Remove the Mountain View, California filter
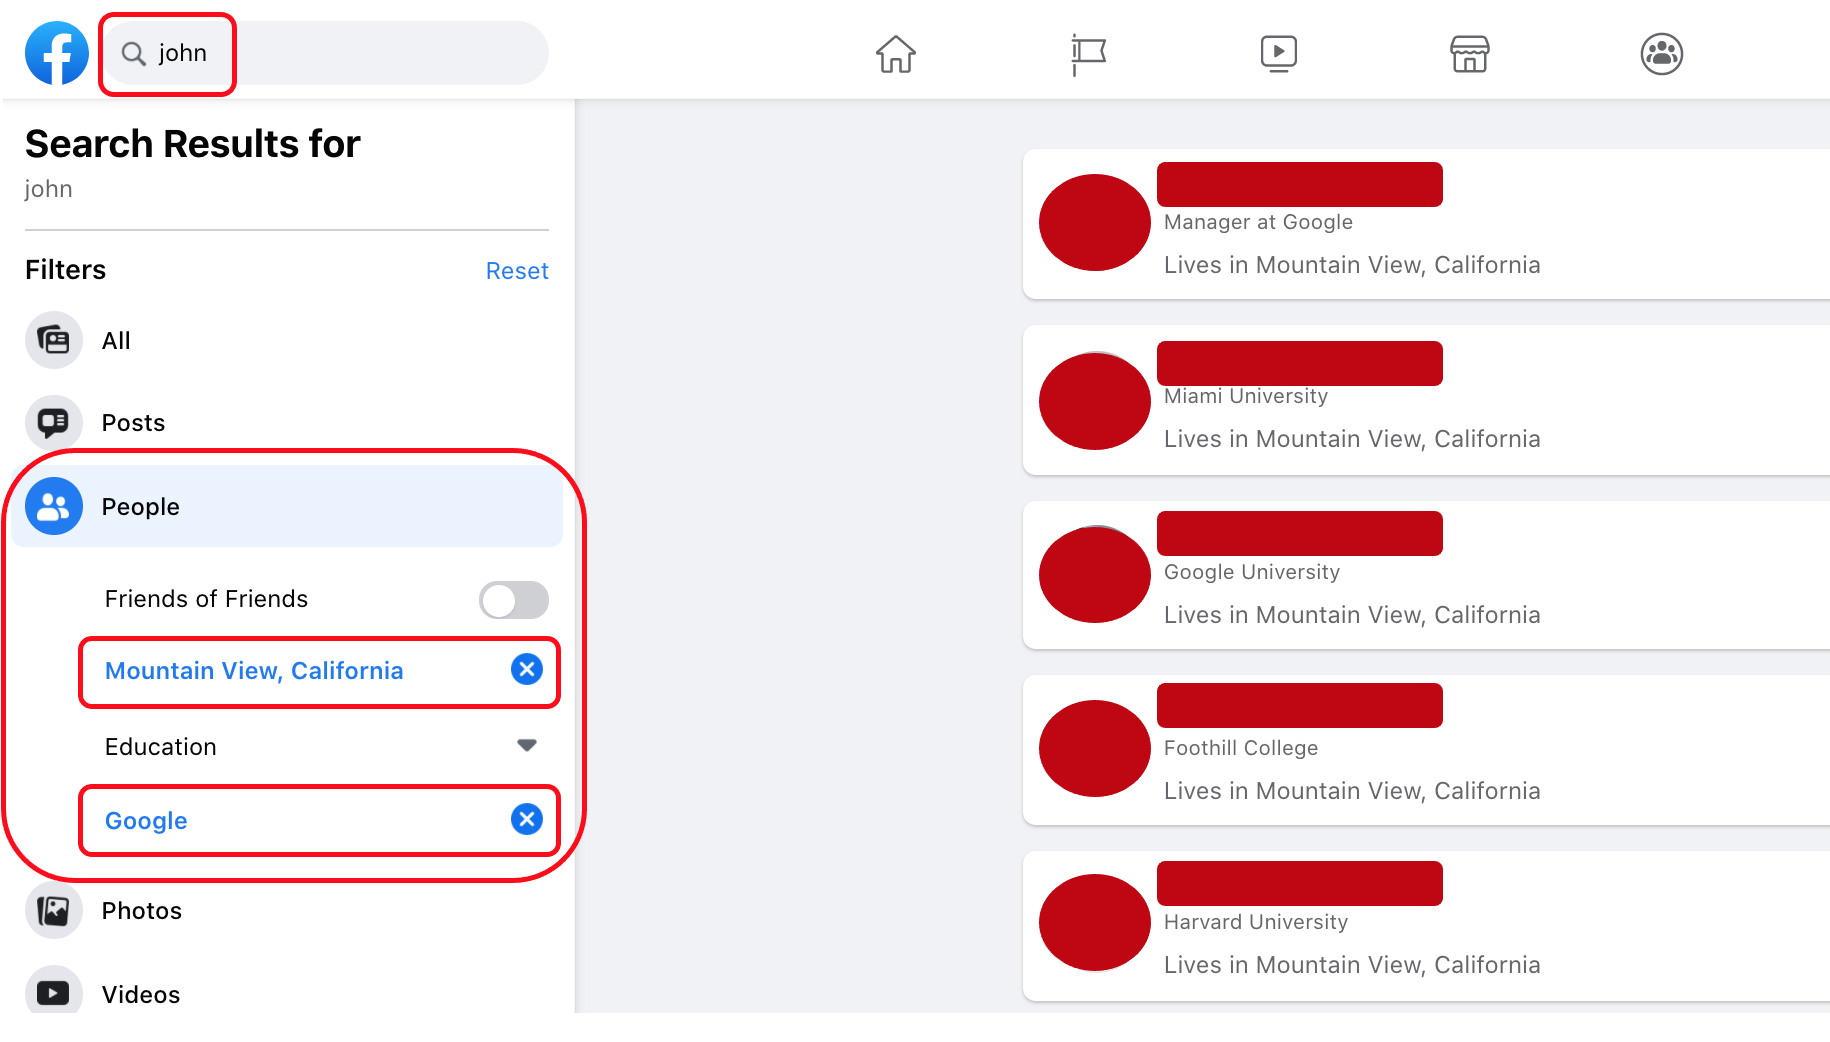 click(527, 670)
